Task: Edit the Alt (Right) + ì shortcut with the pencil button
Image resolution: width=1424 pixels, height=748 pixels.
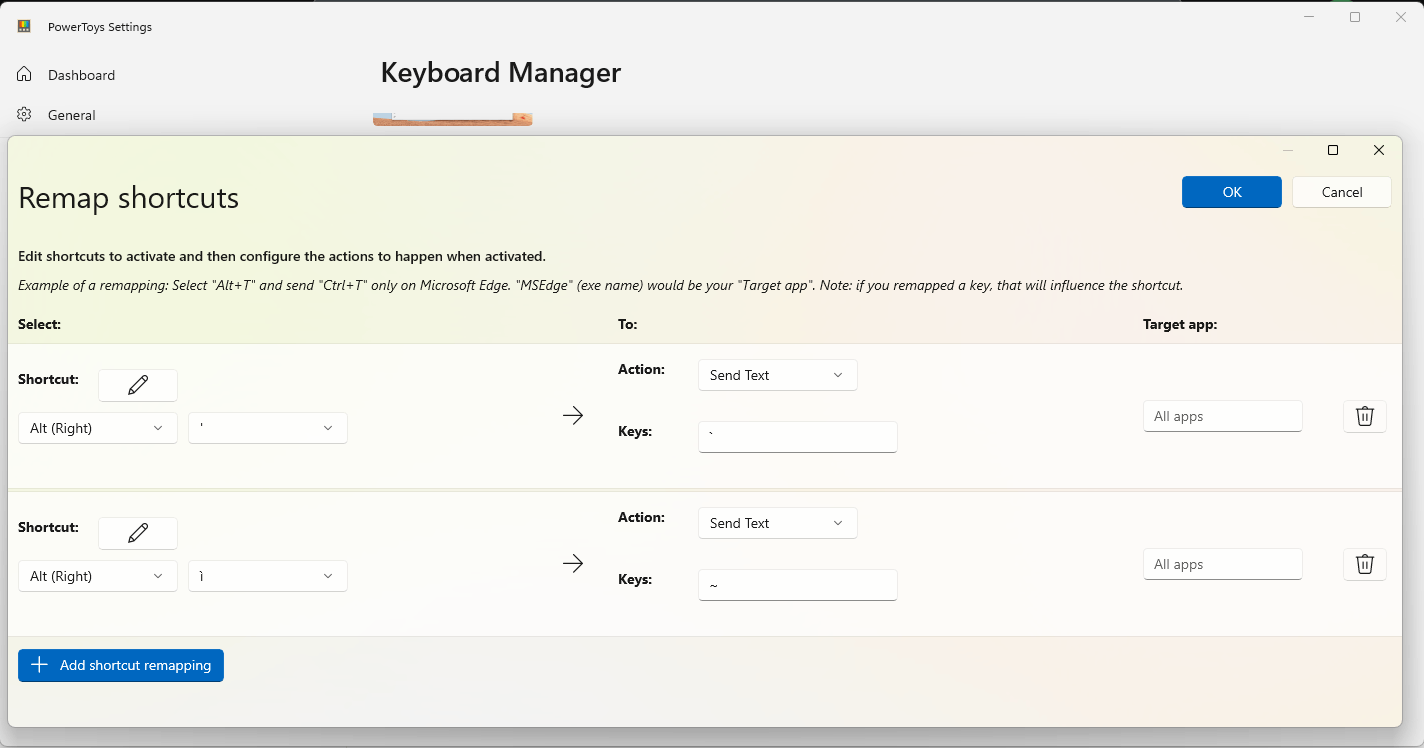Action: 138,533
